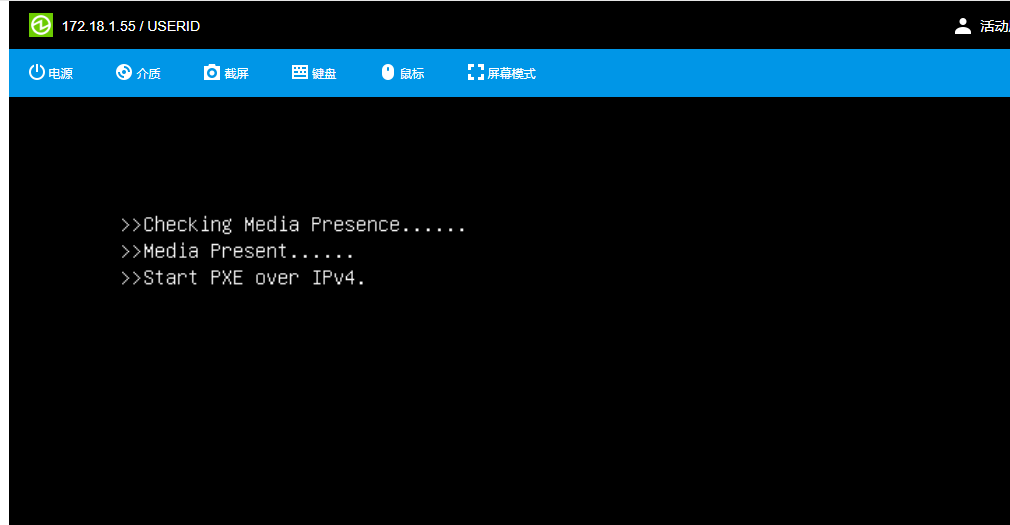Focus the empty console area below the text
This screenshot has height=525, width=1010.
pyautogui.click(x=500, y=420)
